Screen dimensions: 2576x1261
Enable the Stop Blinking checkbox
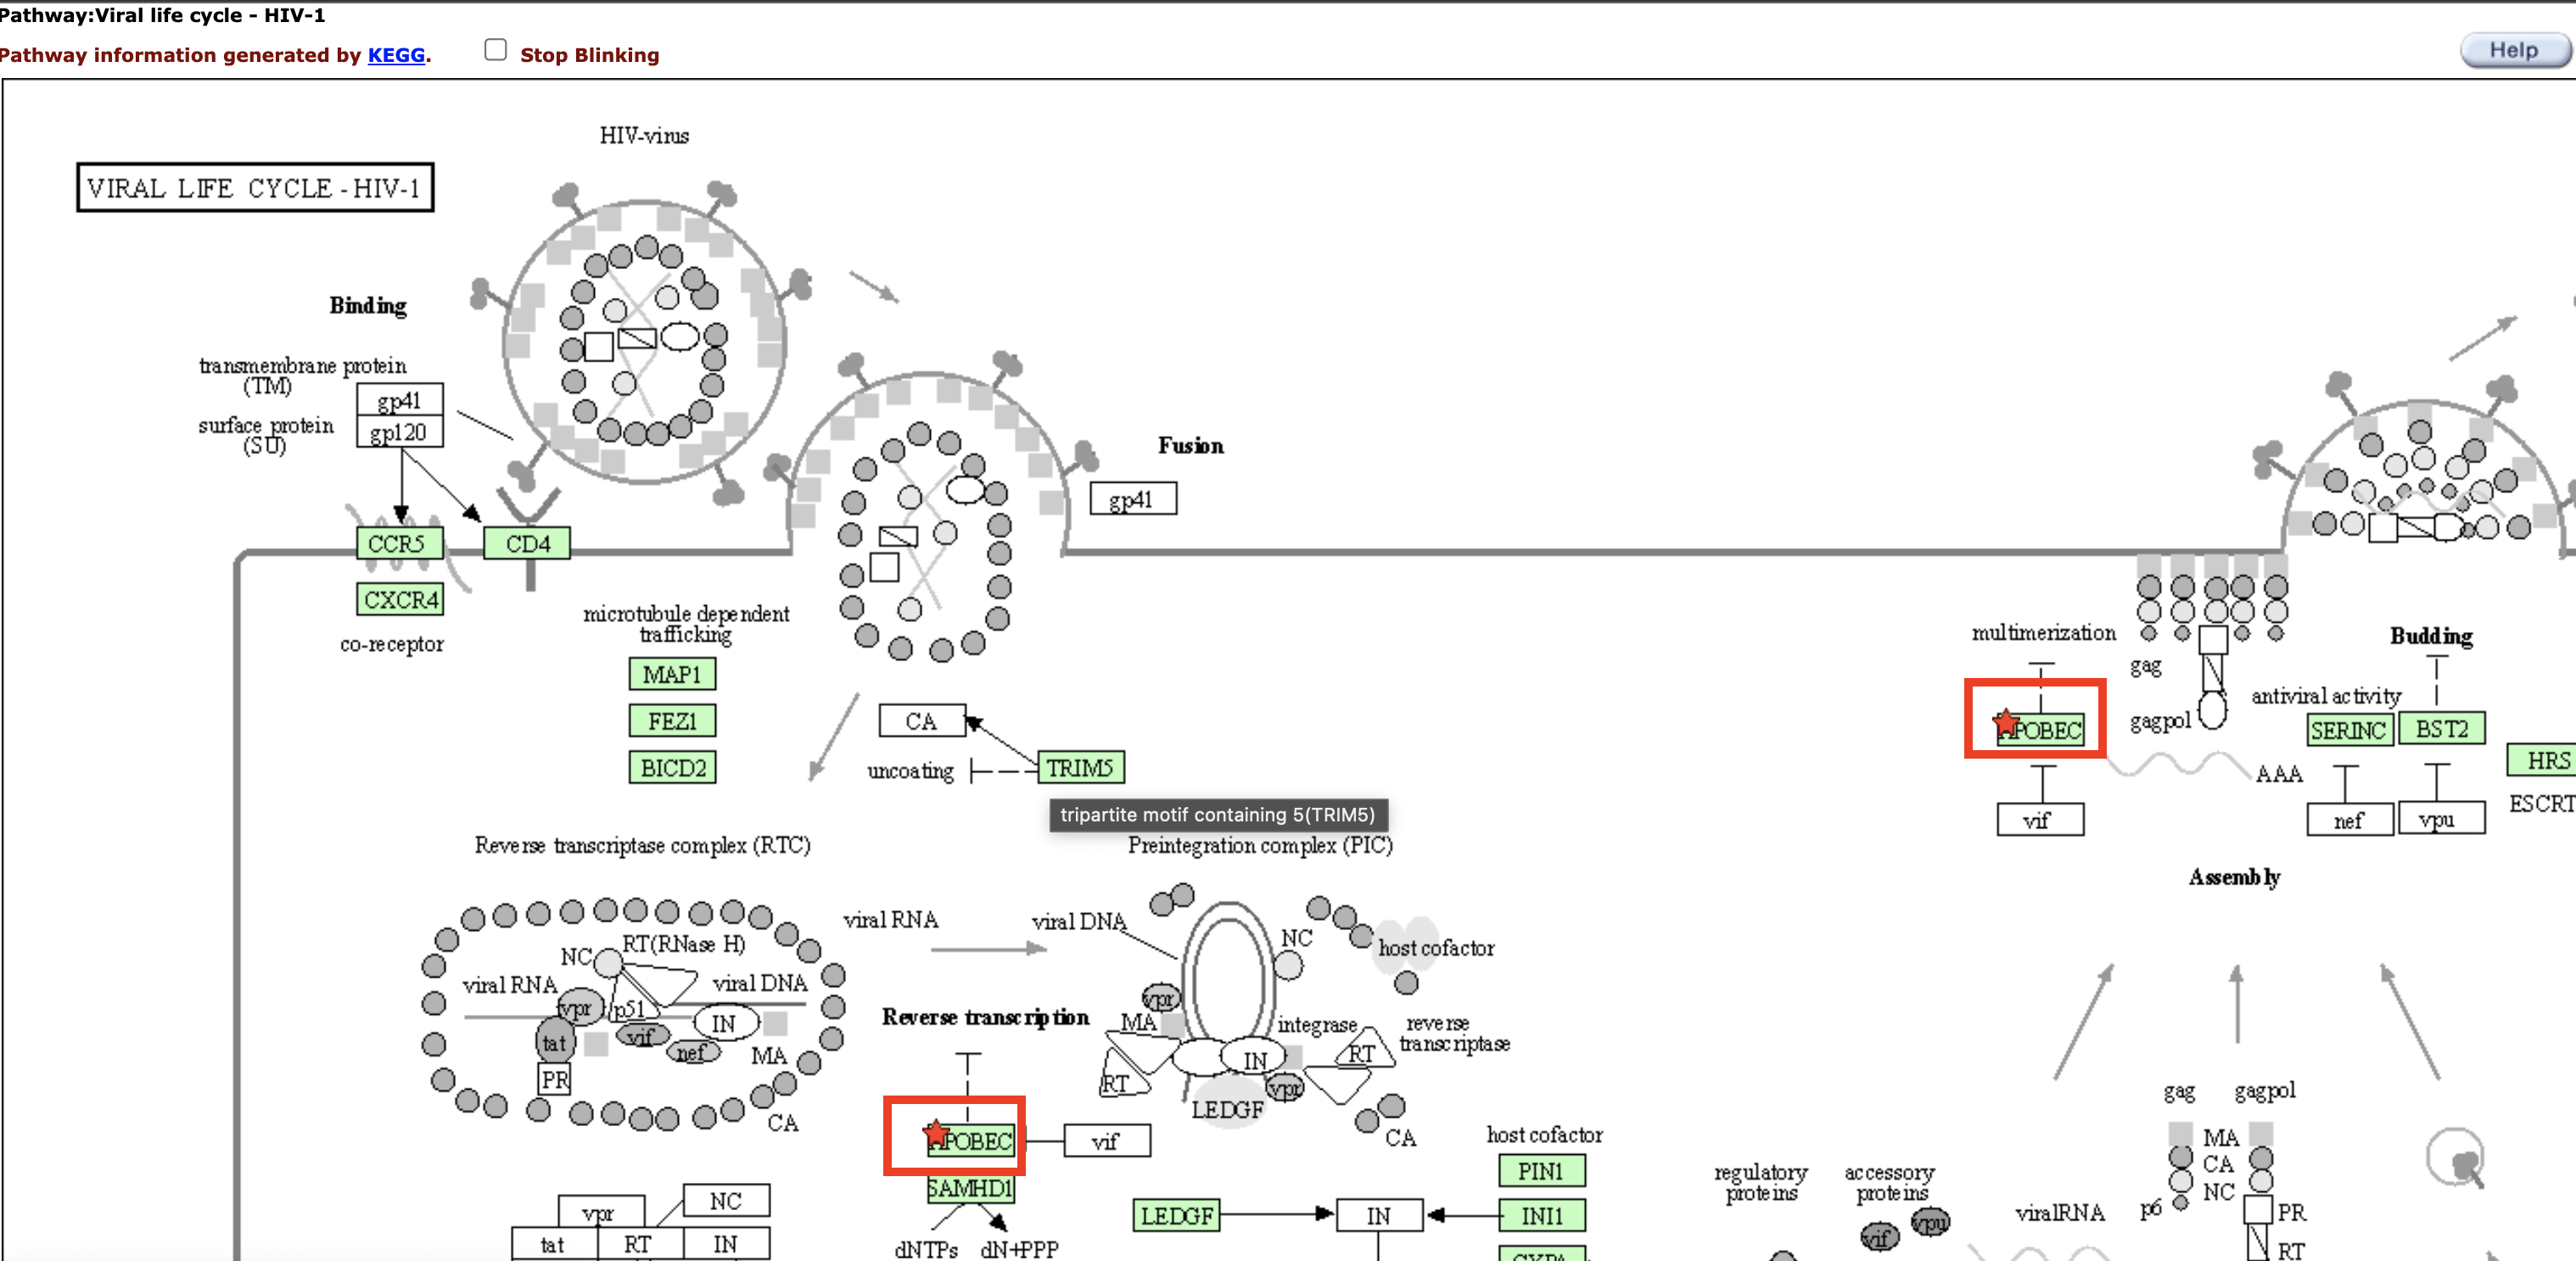[495, 50]
